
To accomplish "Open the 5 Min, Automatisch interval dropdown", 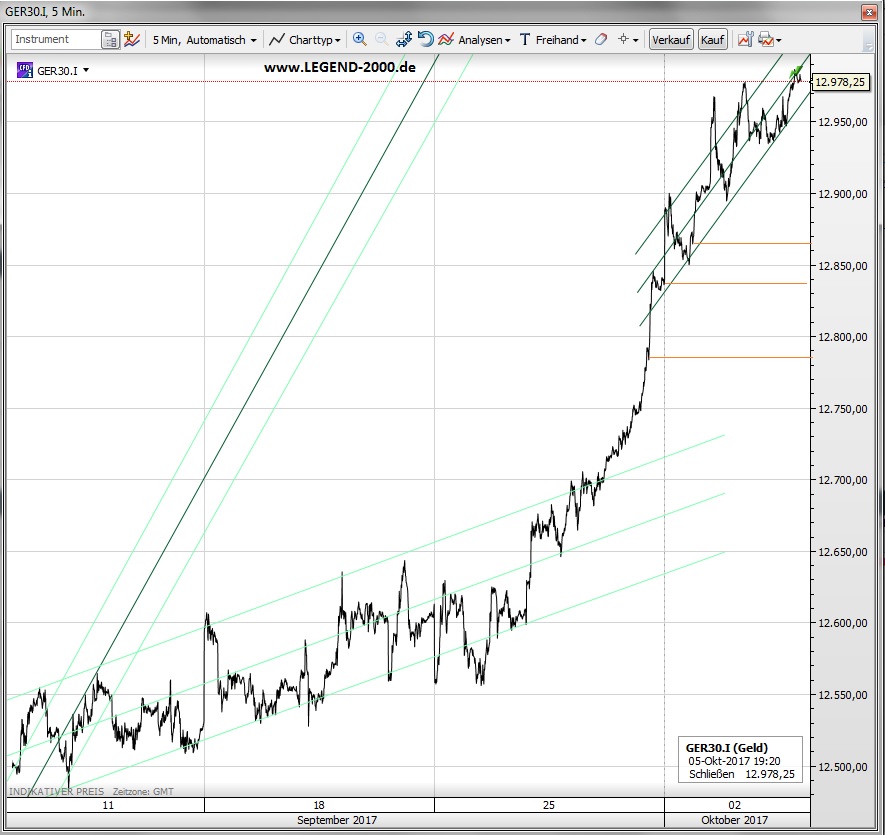I will click(204, 40).
